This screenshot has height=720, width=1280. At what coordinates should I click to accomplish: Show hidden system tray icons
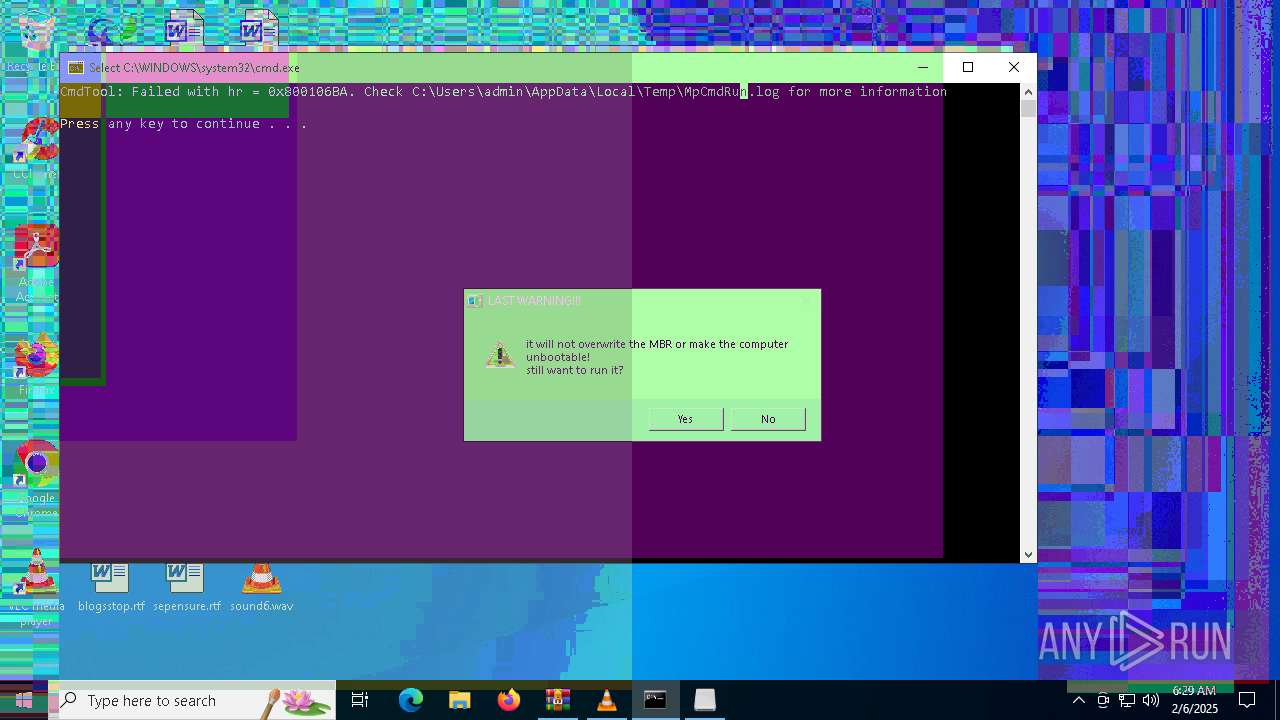(1079, 700)
